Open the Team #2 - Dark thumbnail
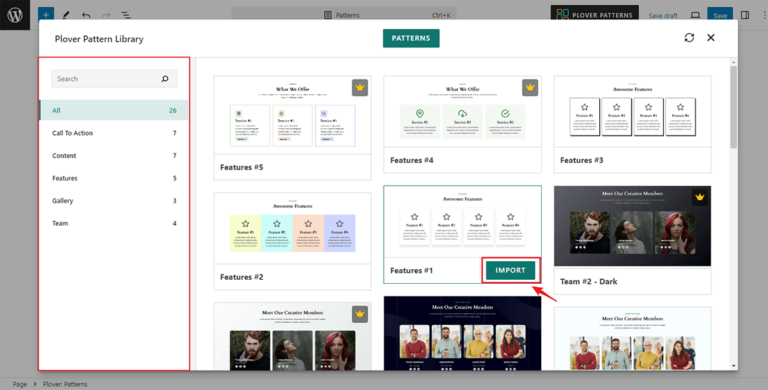768x390 pixels. point(632,226)
